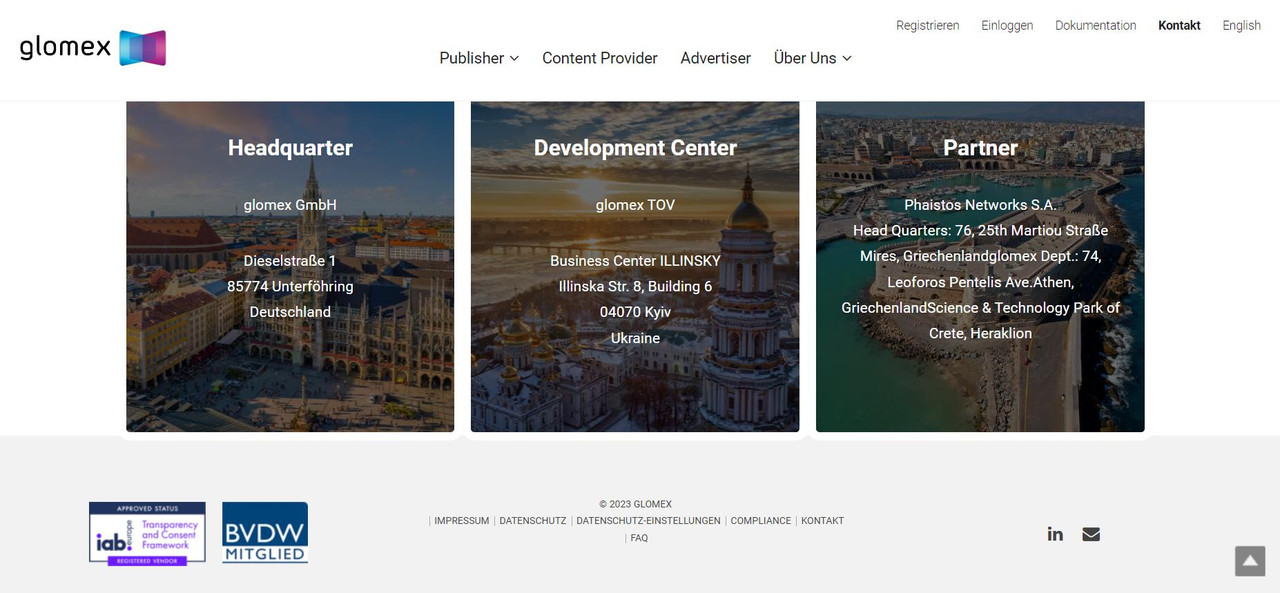The width and height of the screenshot is (1280, 593).
Task: Open Datenschutz footer link
Action: pos(533,521)
